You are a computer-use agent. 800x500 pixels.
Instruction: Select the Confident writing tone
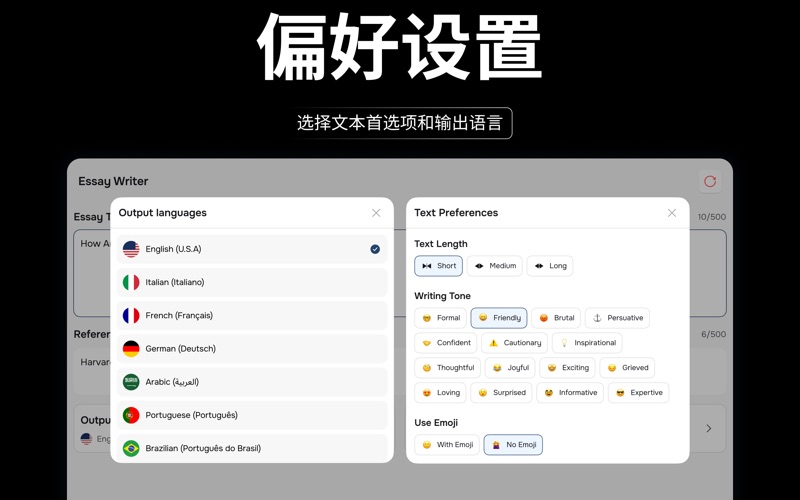(446, 343)
